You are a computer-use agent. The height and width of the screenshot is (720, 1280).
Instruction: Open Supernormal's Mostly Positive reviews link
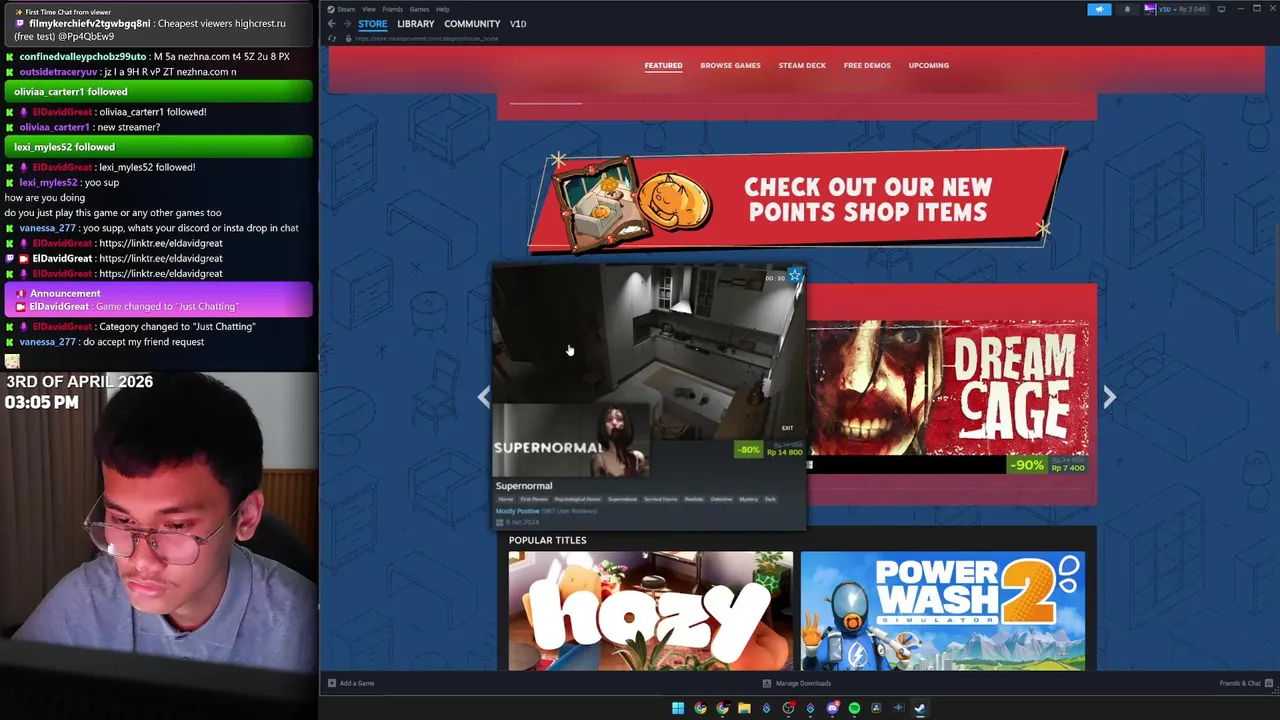tap(518, 511)
